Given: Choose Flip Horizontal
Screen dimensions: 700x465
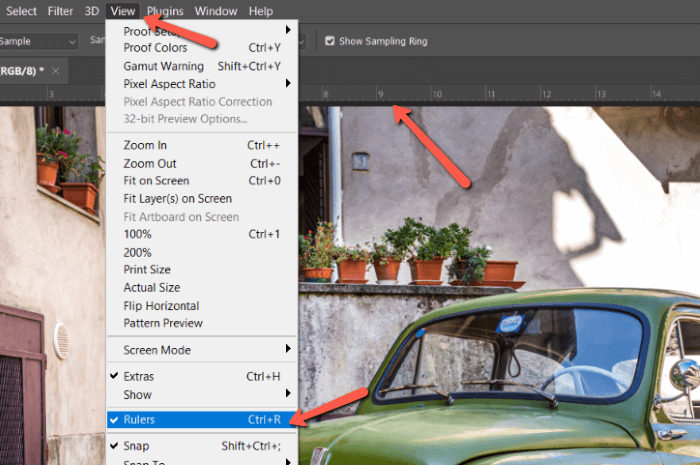Looking at the screenshot, I should coord(161,306).
